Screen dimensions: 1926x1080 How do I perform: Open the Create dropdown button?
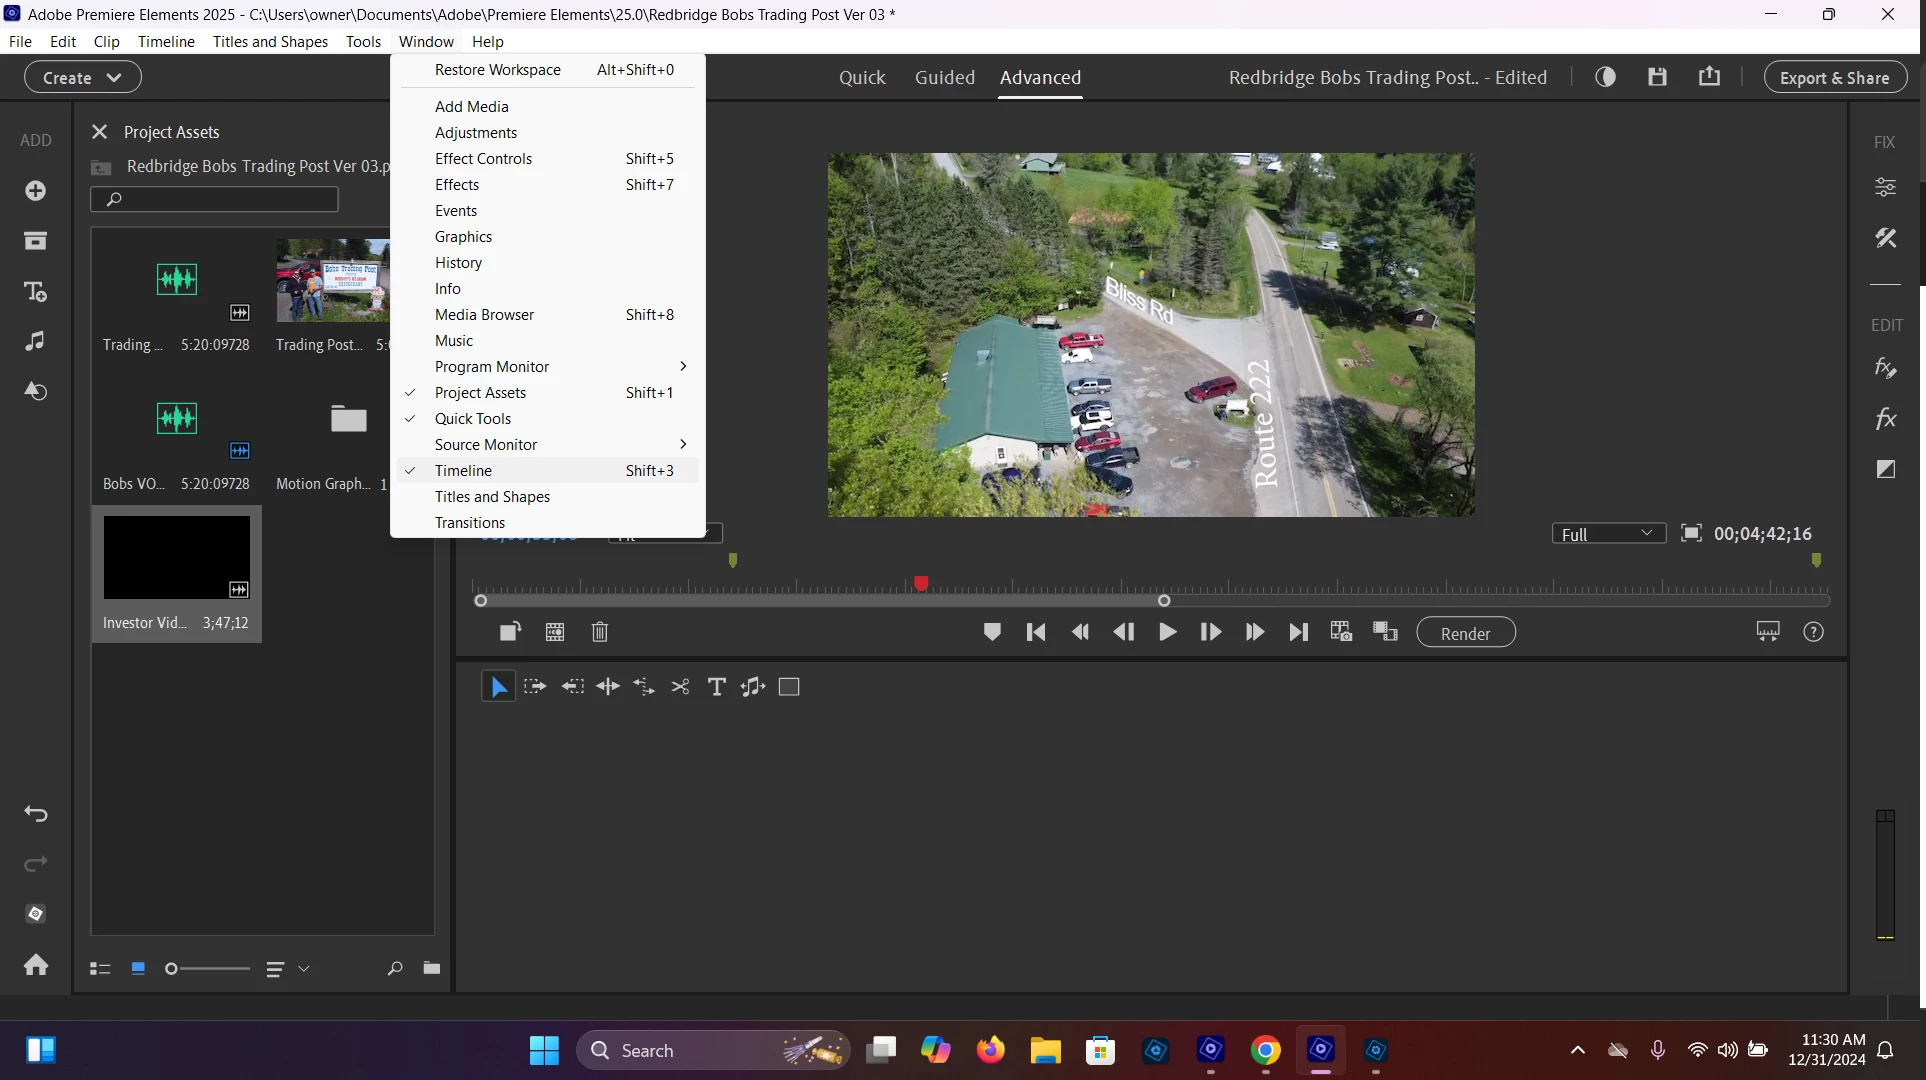82,77
